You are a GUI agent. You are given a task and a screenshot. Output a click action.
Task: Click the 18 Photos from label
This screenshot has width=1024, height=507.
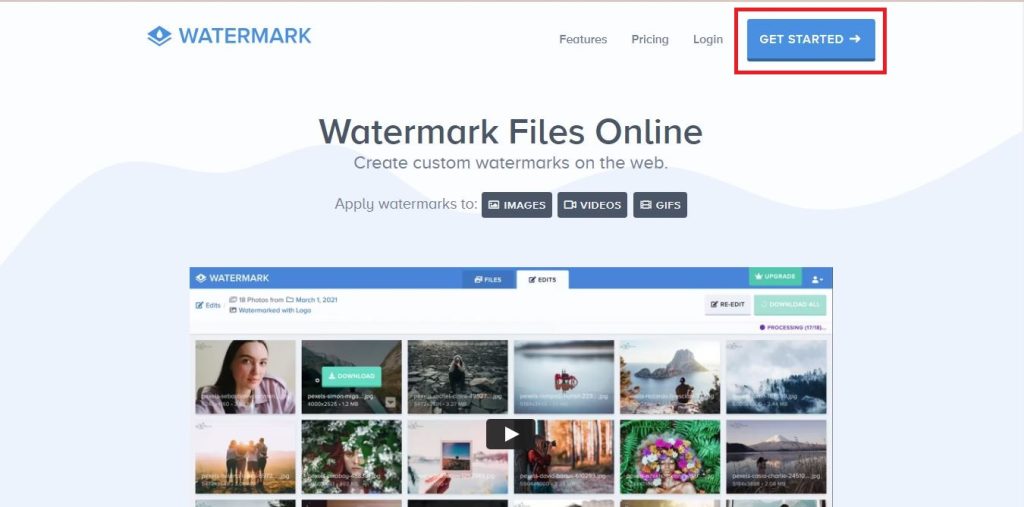click(257, 300)
